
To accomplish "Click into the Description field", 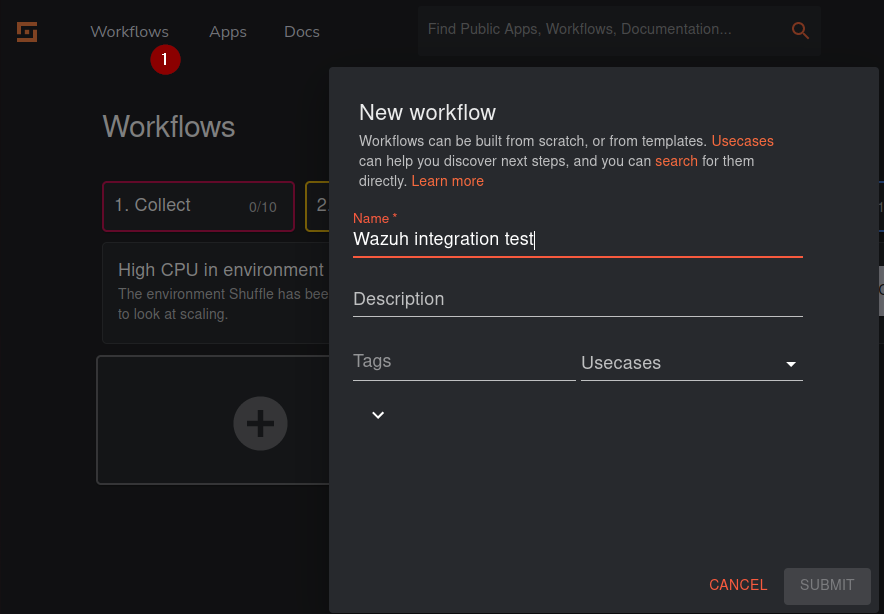I will tap(577, 299).
